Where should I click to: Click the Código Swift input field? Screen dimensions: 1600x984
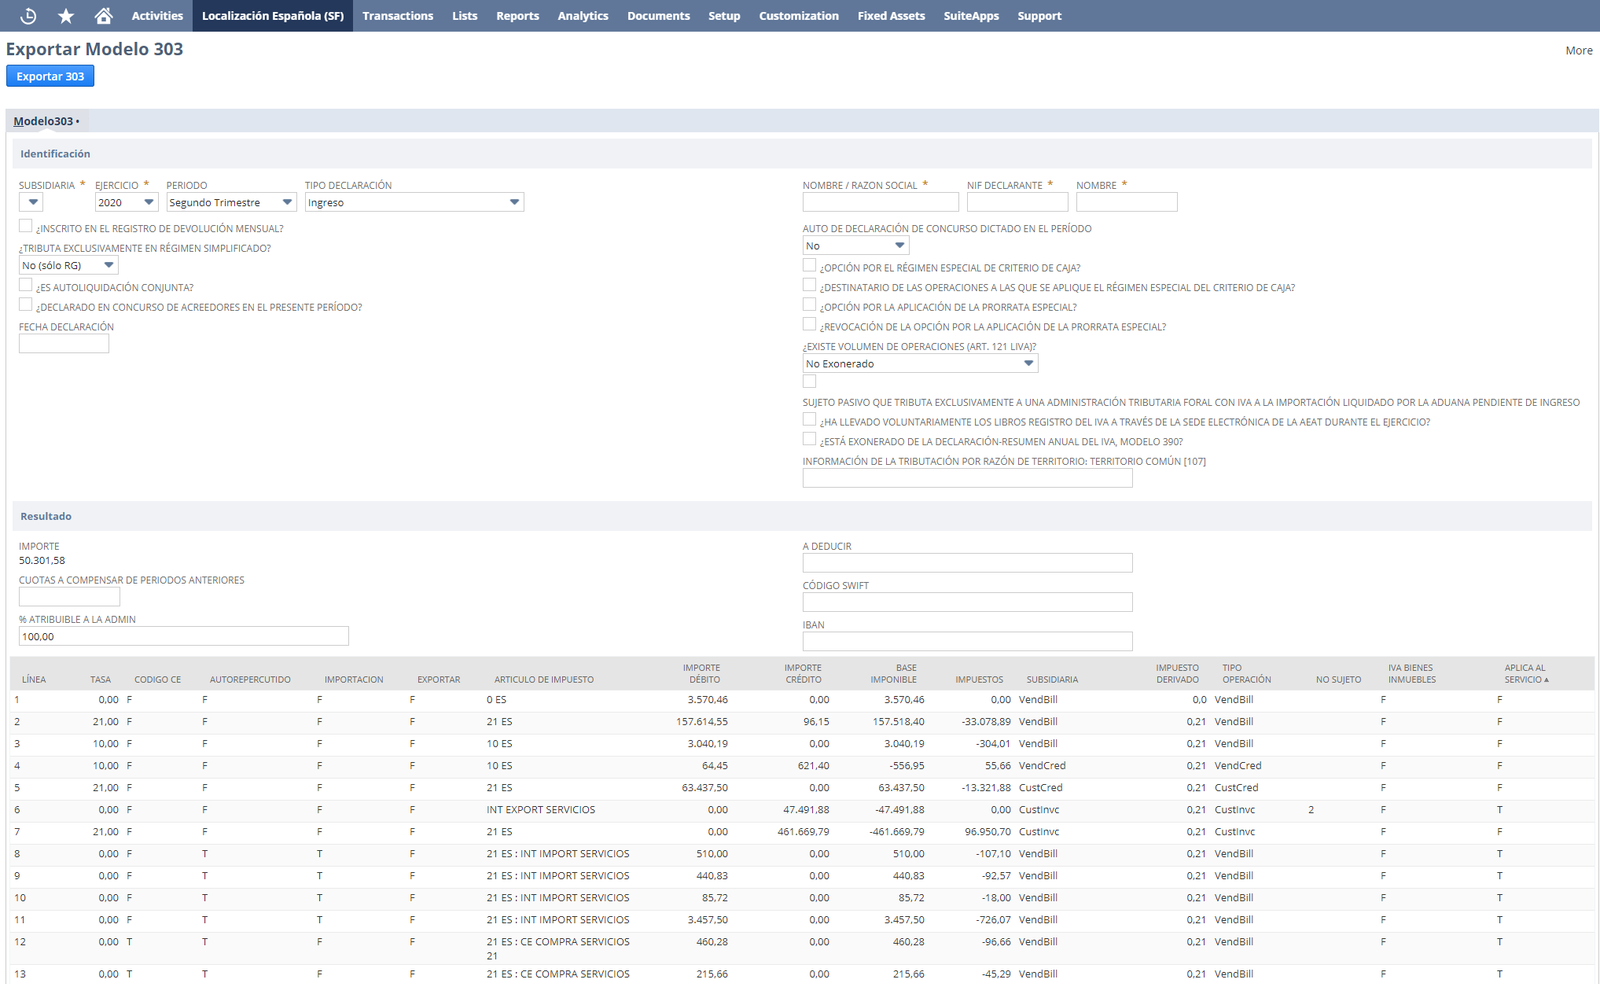[967, 602]
